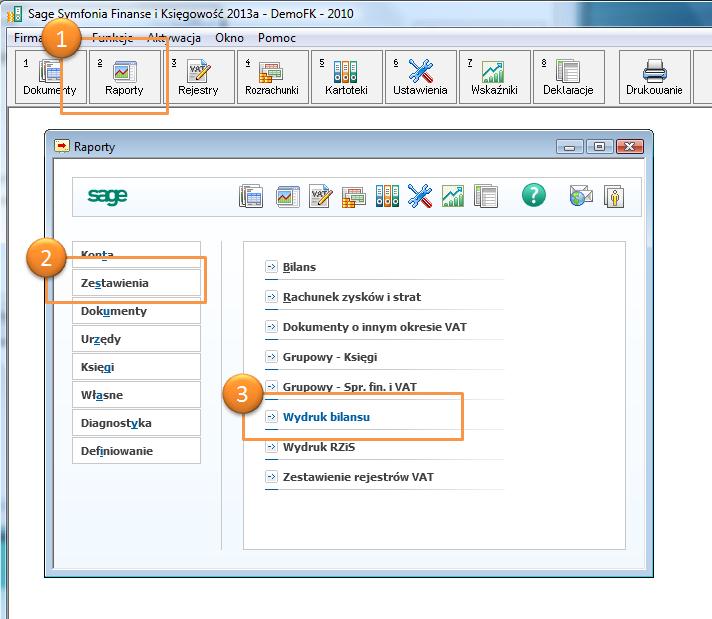Screen dimensions: 712x619
Task: Open Wydruk RZiS report
Action: [x=319, y=447]
